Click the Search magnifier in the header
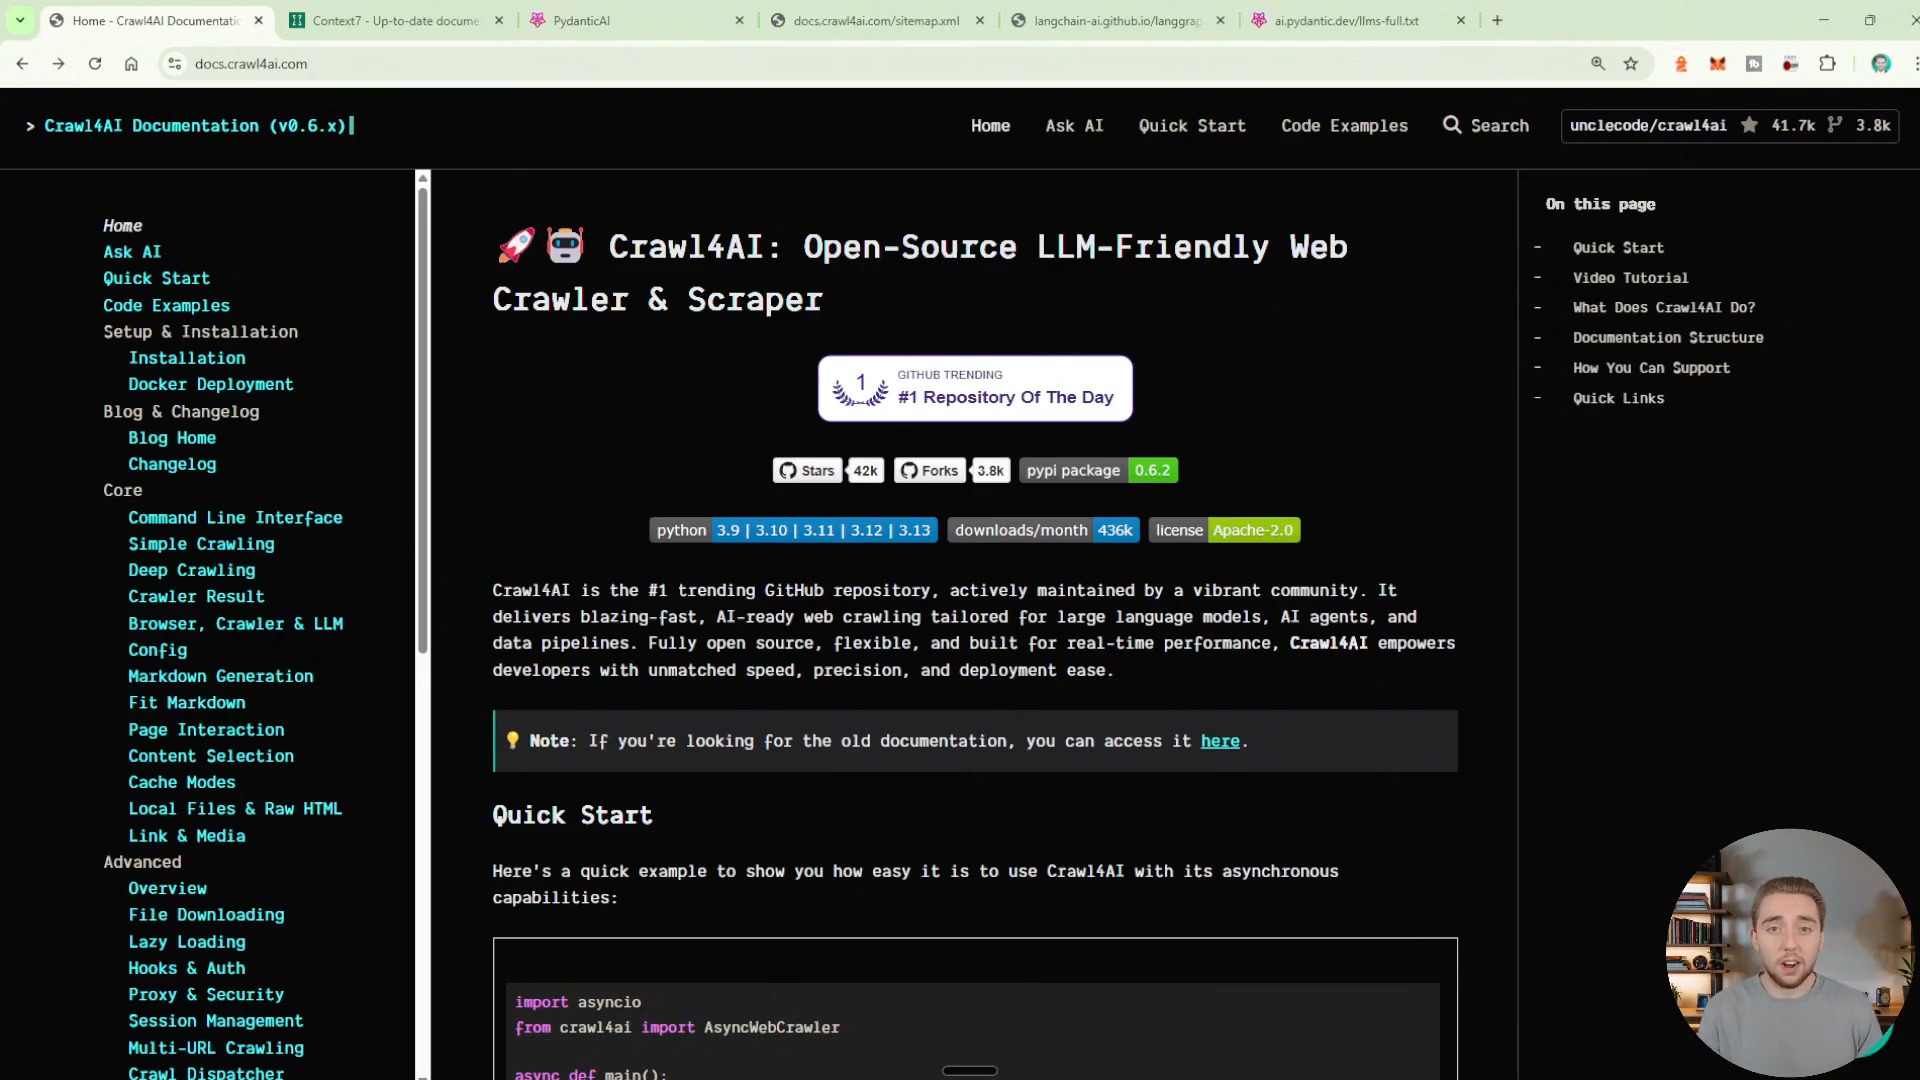This screenshot has height=1080, width=1920. (1452, 125)
